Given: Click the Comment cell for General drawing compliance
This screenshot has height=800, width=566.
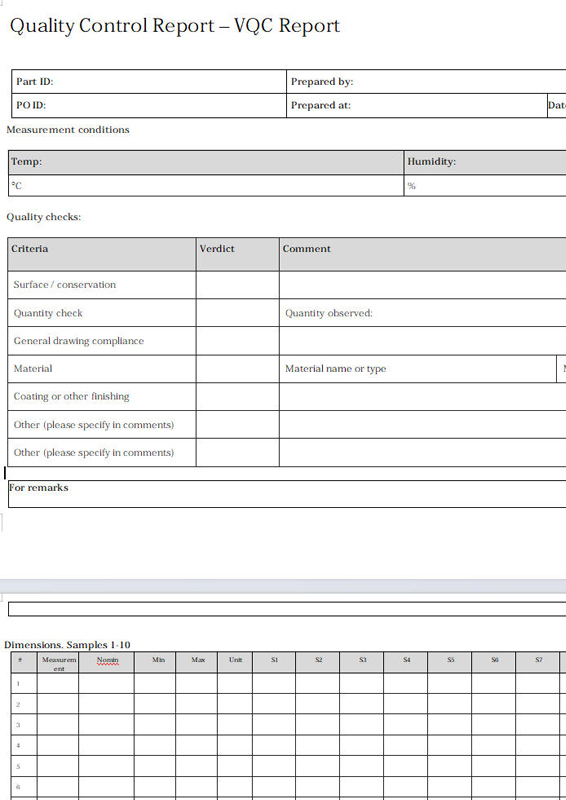Looking at the screenshot, I should [x=423, y=341].
